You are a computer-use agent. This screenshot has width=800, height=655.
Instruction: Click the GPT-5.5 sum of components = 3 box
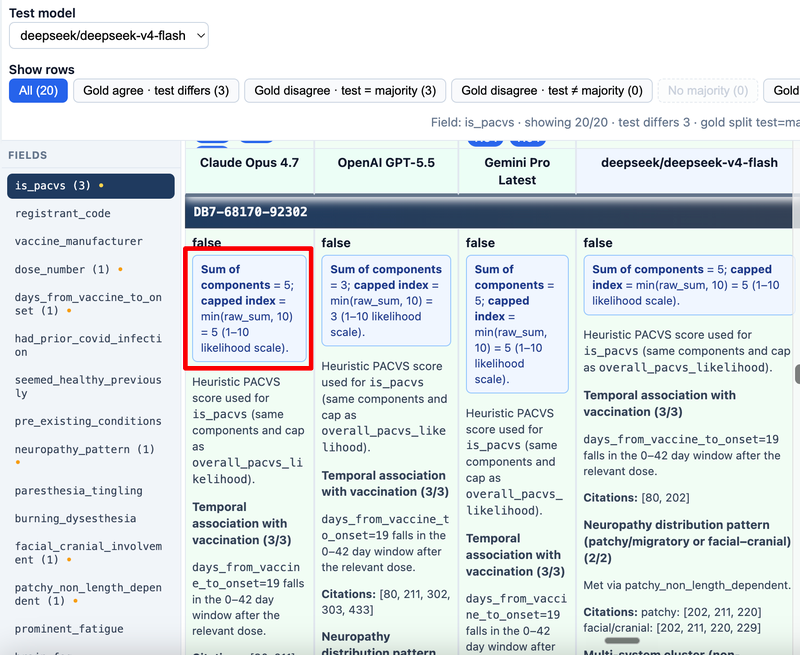[386, 301]
